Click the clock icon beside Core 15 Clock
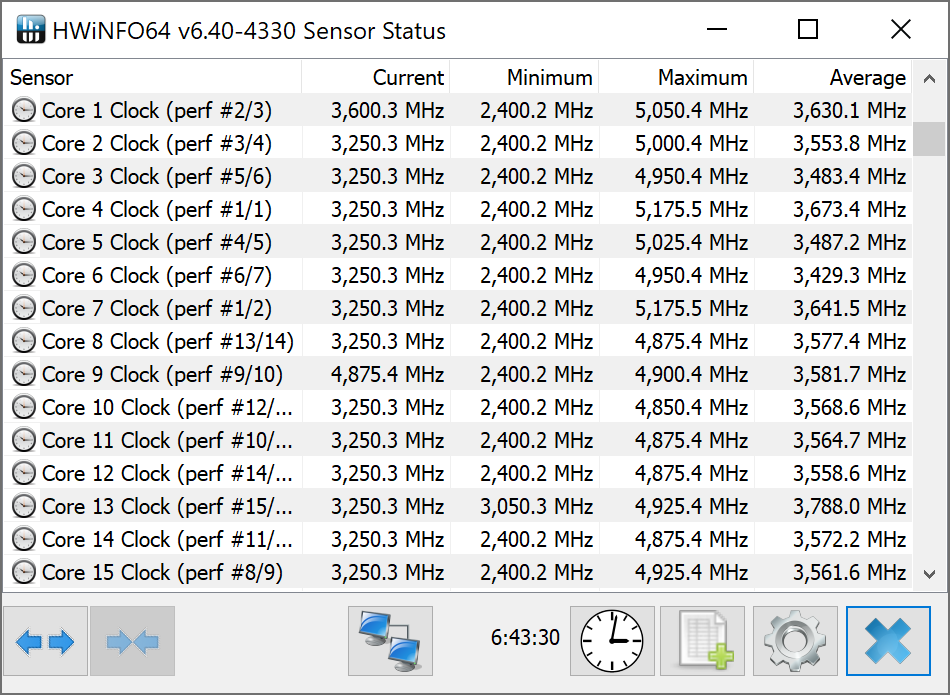This screenshot has width=950, height=695. point(24,573)
